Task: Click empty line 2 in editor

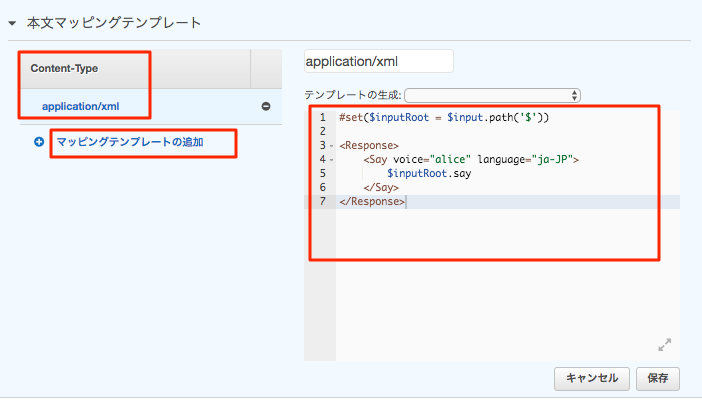Action: 508,132
